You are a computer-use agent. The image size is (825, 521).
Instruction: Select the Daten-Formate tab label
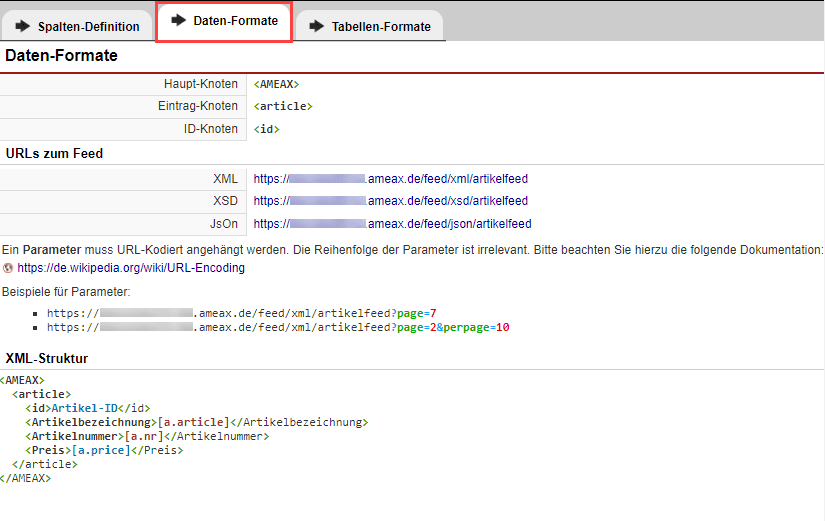pos(235,21)
